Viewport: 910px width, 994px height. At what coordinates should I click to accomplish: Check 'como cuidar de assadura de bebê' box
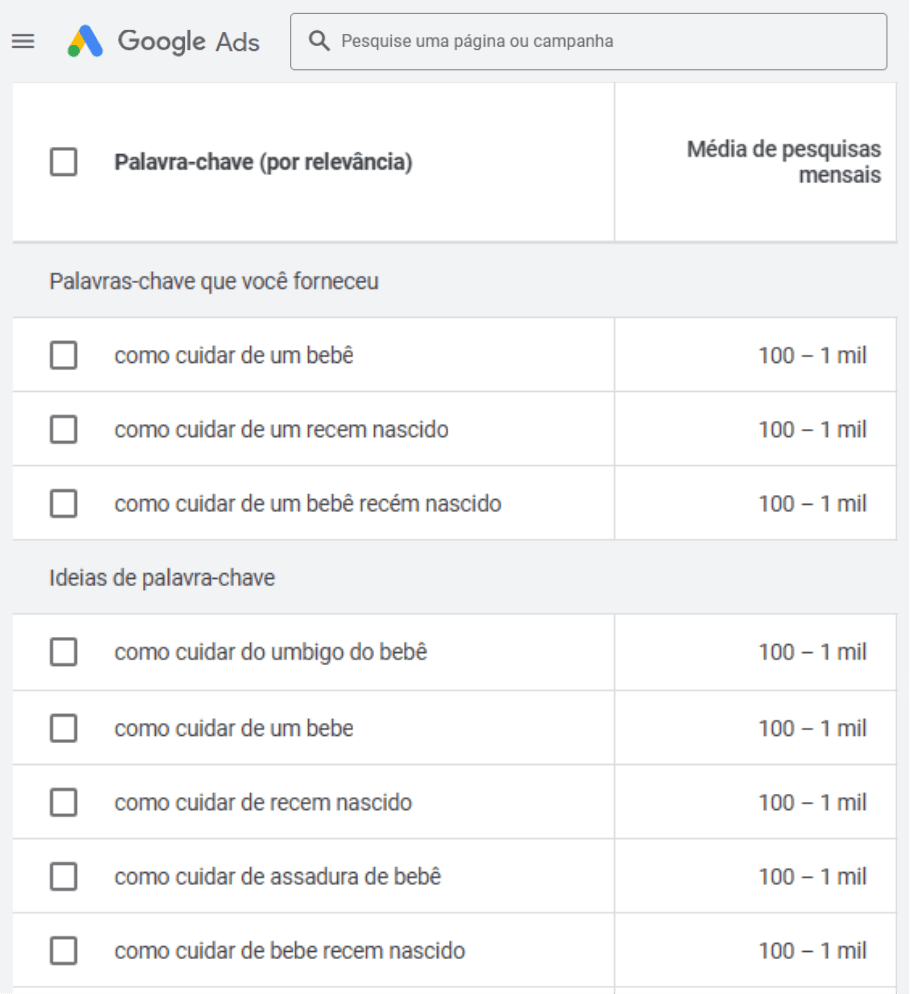(x=64, y=876)
